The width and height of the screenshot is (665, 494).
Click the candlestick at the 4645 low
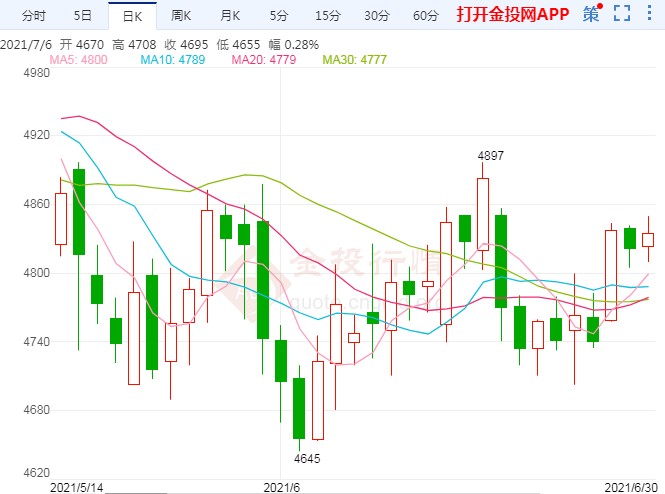coord(299,408)
